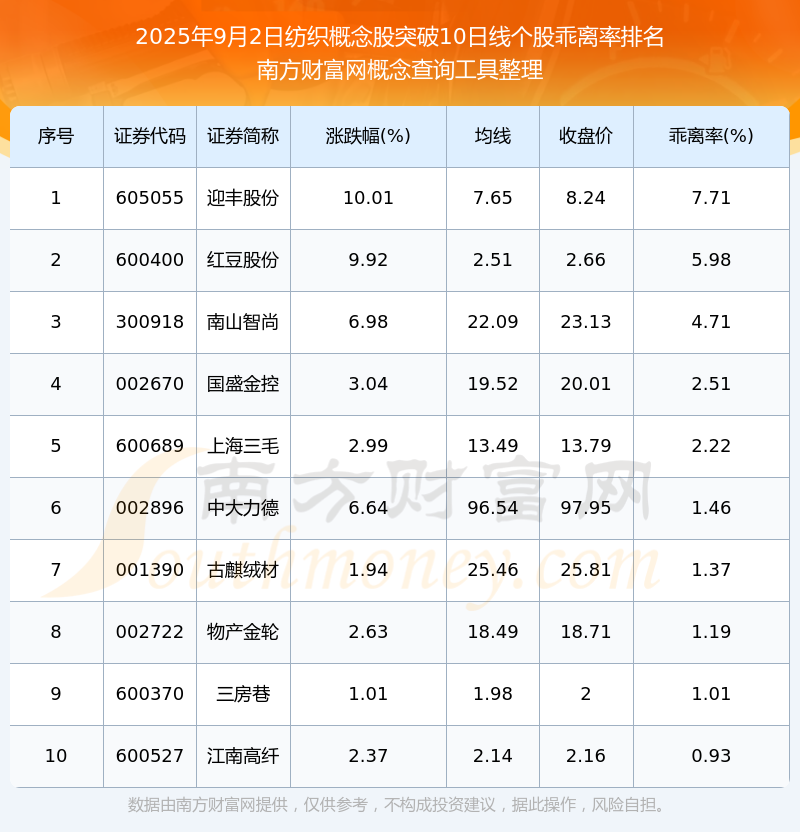
Task: Select stock code 001390
Action: [150, 570]
